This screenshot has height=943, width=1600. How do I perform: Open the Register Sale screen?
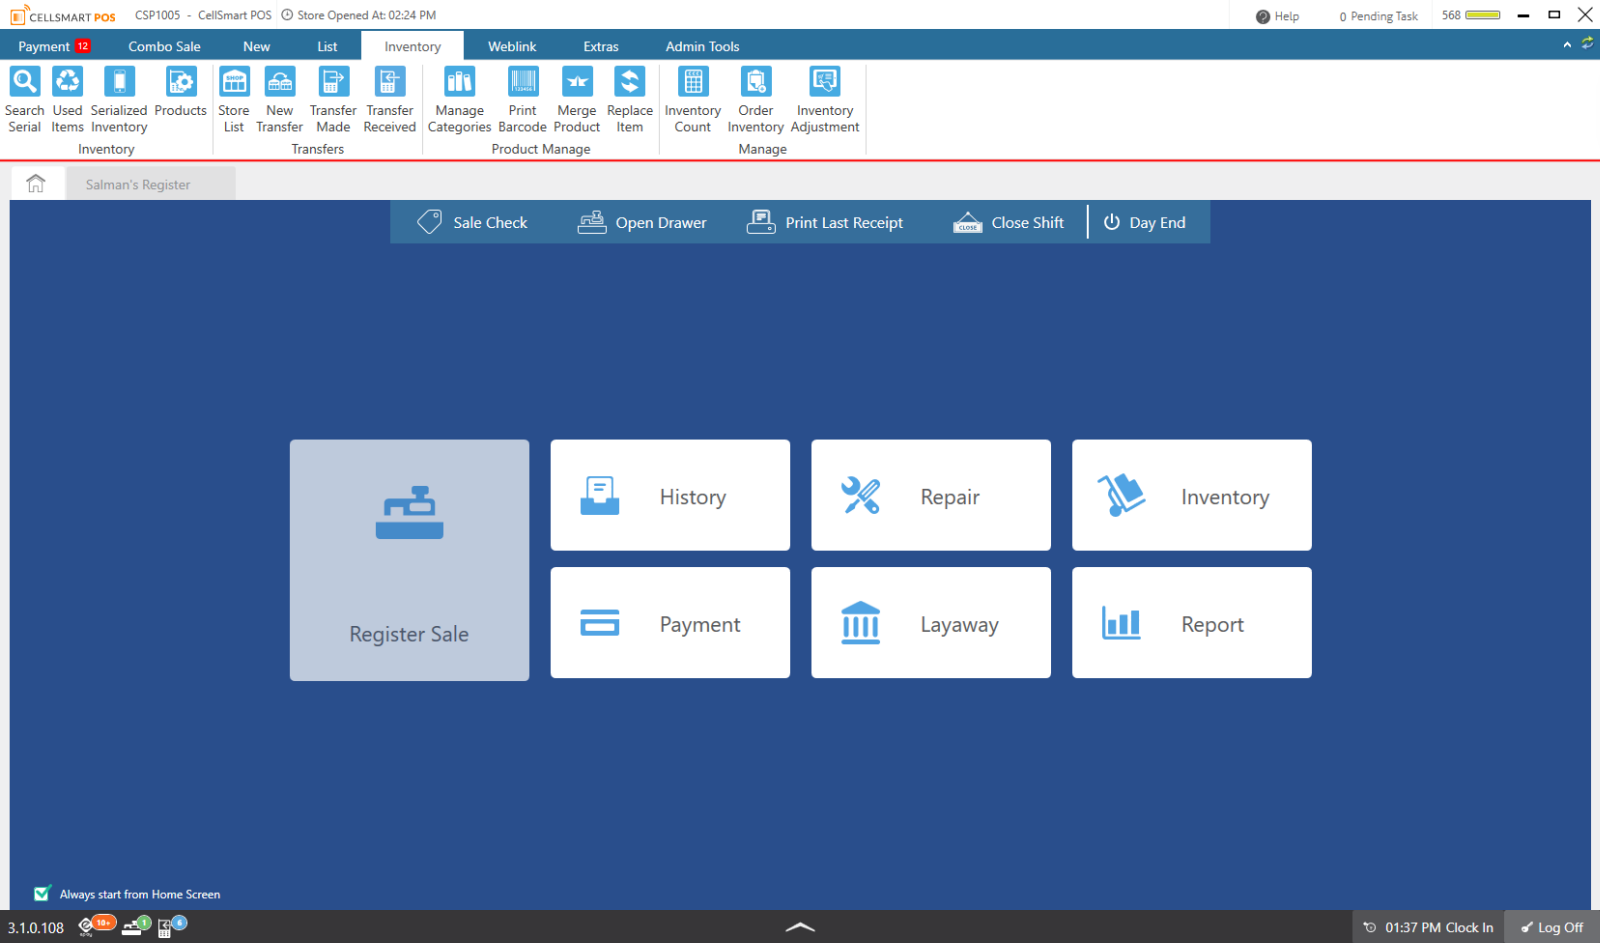point(409,560)
